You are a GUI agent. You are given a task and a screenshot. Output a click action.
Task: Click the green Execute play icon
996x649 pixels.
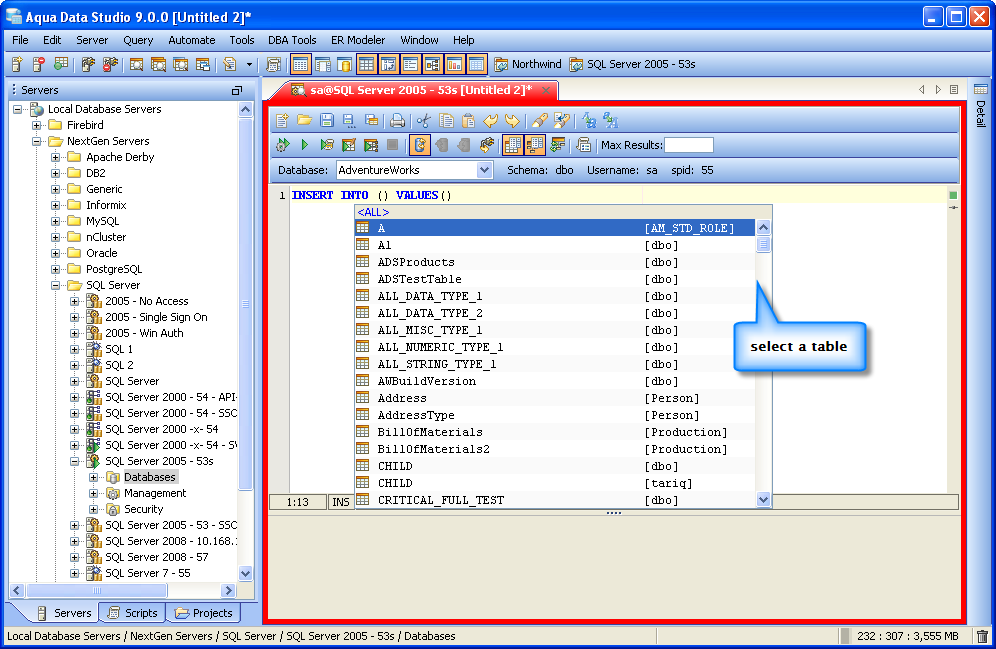tap(304, 145)
